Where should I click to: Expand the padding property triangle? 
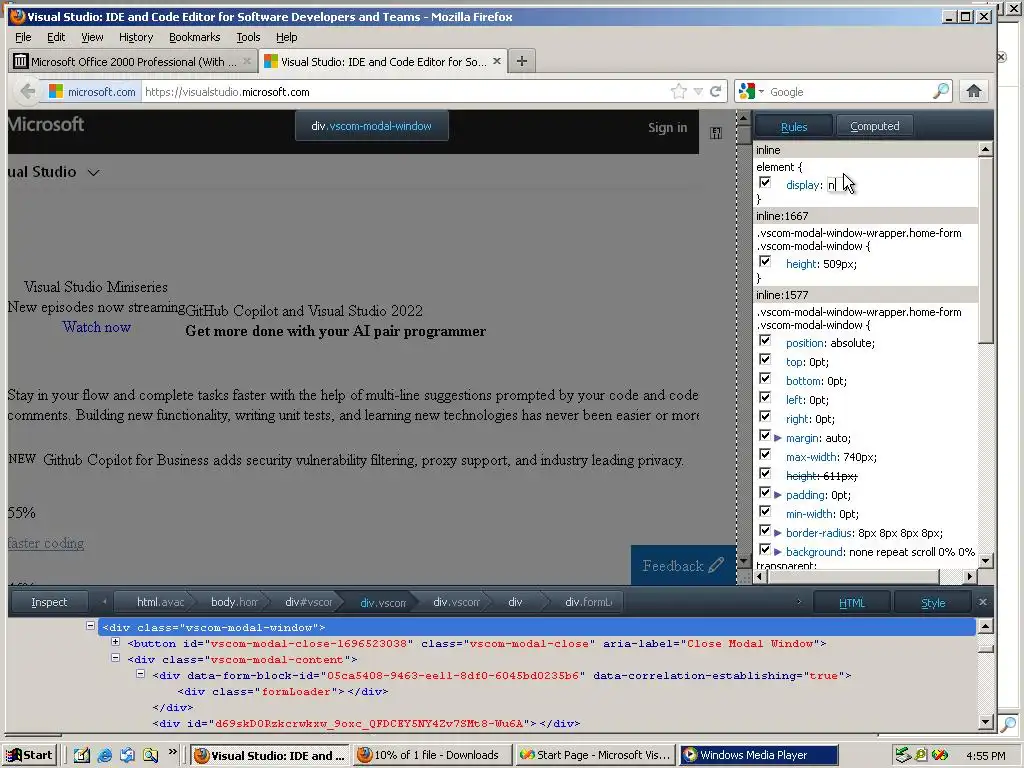coord(778,495)
